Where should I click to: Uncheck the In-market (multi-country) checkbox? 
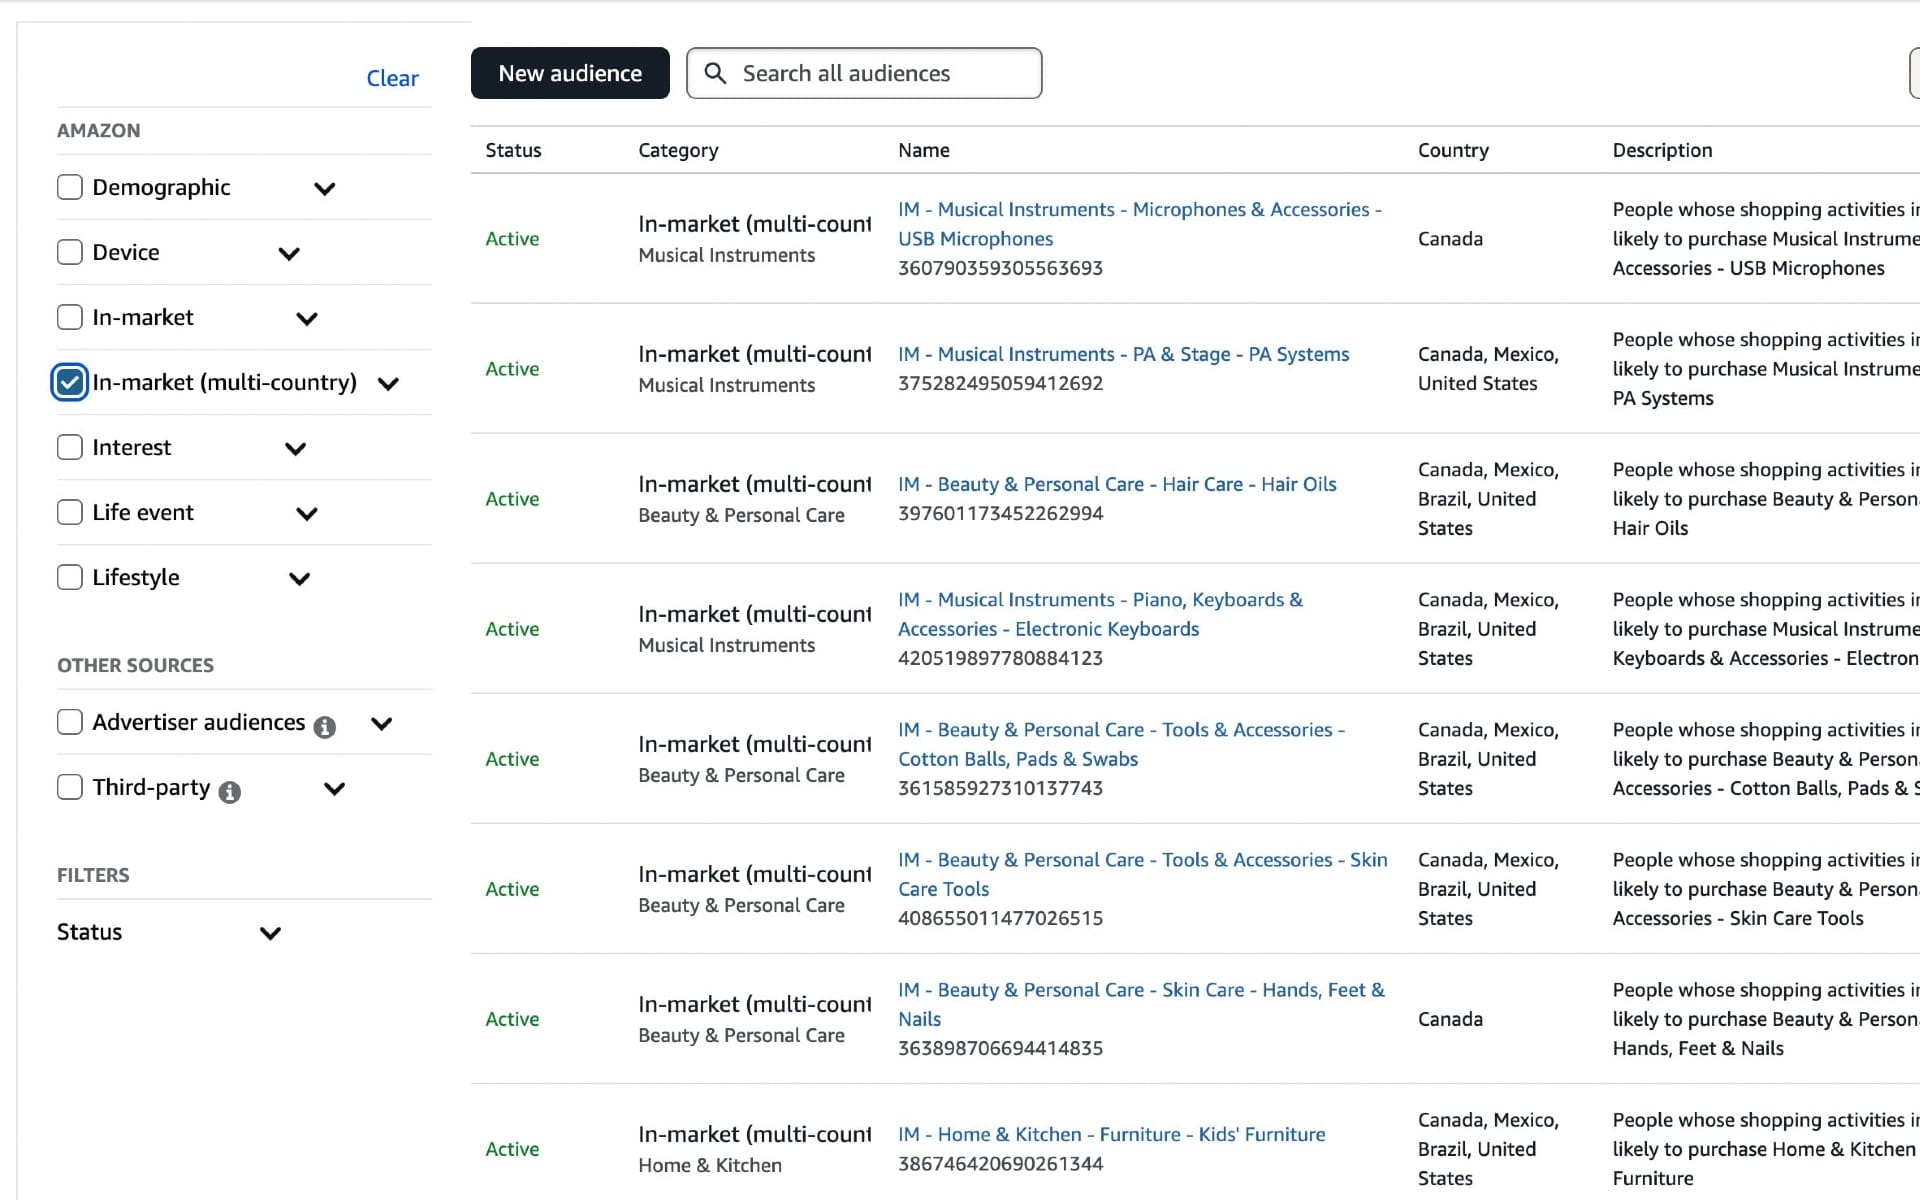[69, 382]
